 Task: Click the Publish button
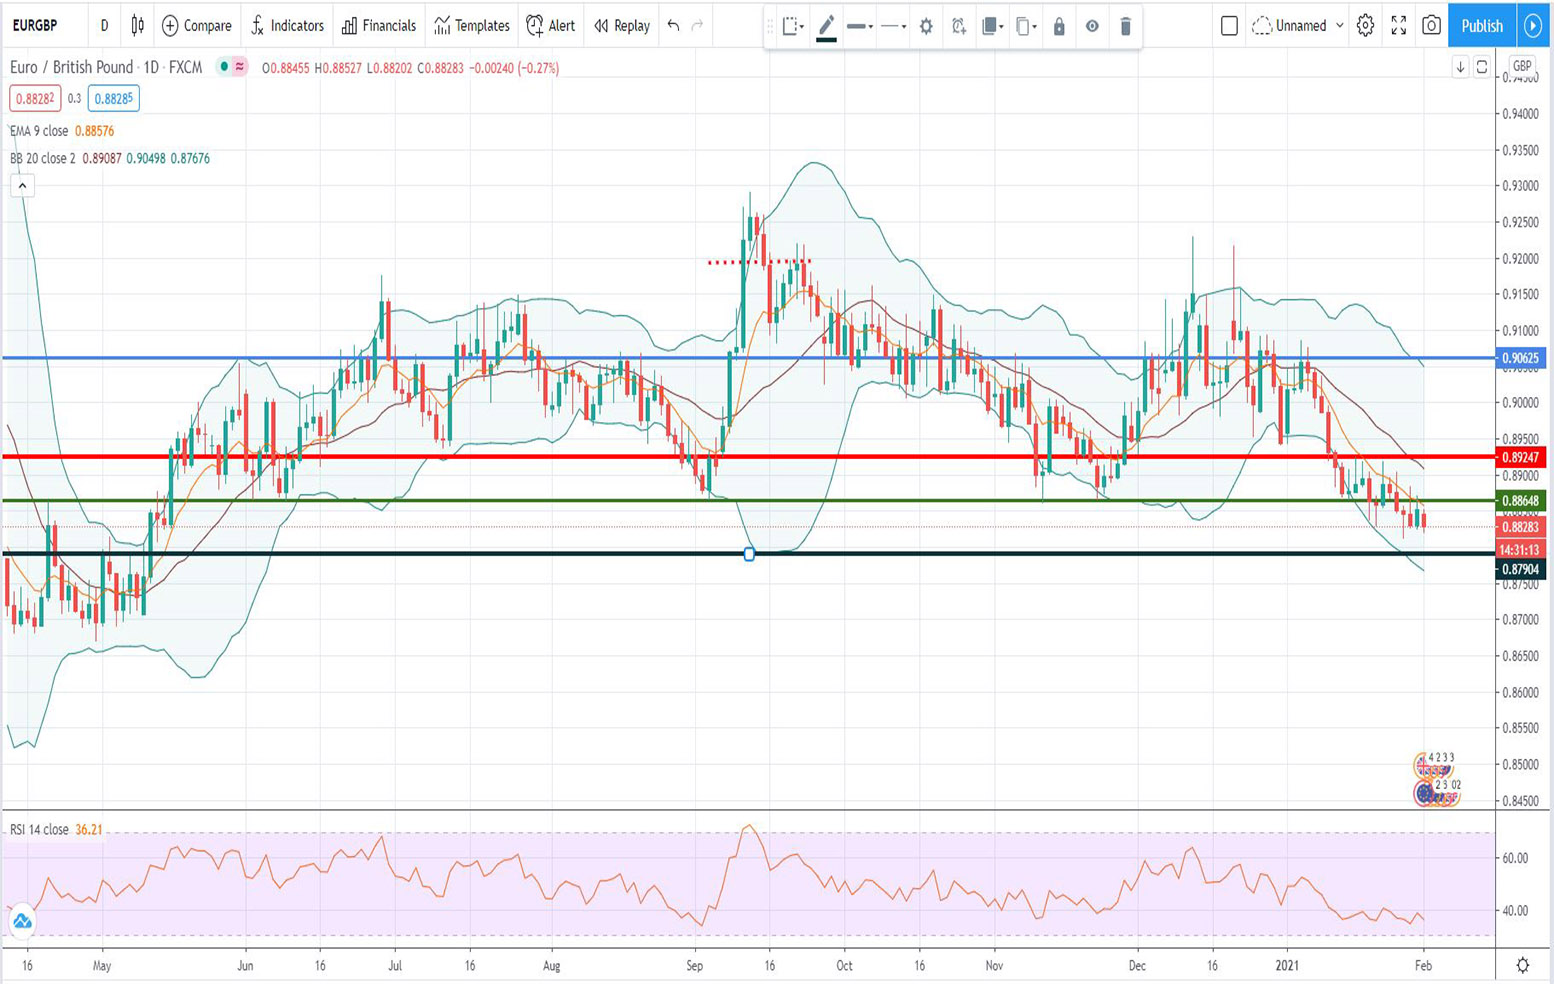1481,26
